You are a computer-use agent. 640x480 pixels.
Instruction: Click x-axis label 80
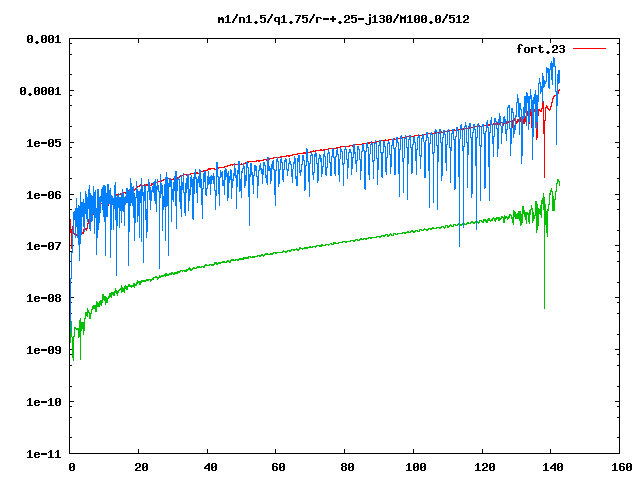pyautogui.click(x=347, y=467)
